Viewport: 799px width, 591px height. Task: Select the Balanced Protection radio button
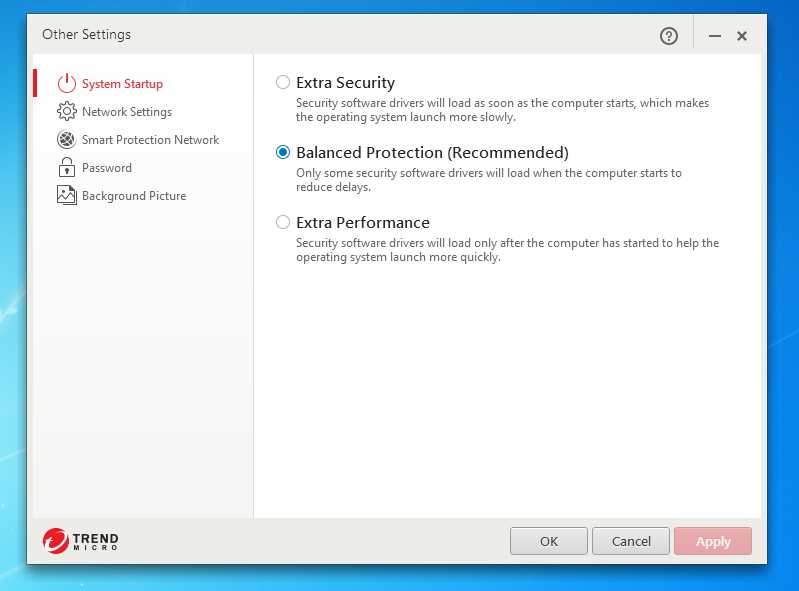283,153
